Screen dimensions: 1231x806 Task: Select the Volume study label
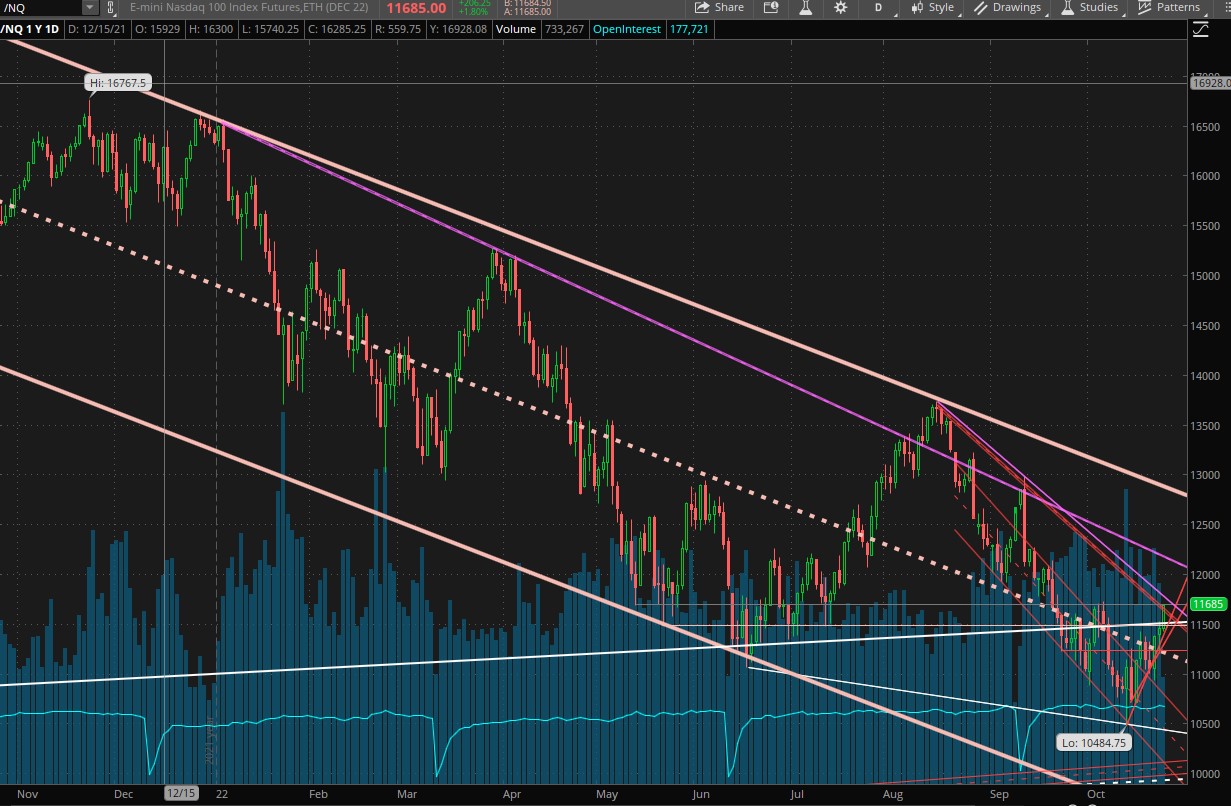[x=515, y=29]
